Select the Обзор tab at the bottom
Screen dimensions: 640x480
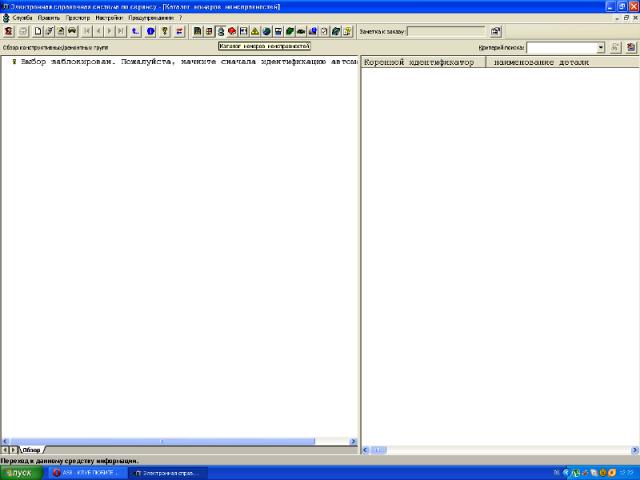[x=31, y=450]
